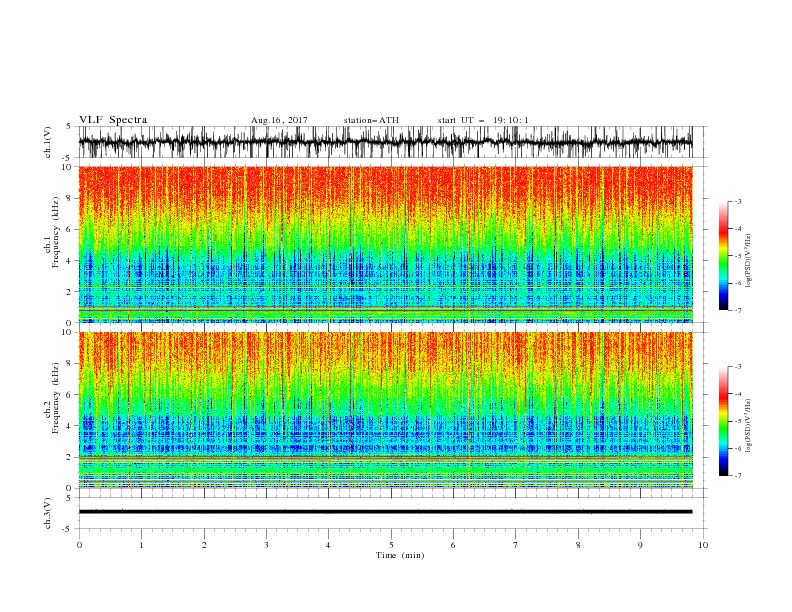This screenshot has width=792, height=612.
Task: Click the ch.2 lower colorbar
Action: (x=724, y=421)
